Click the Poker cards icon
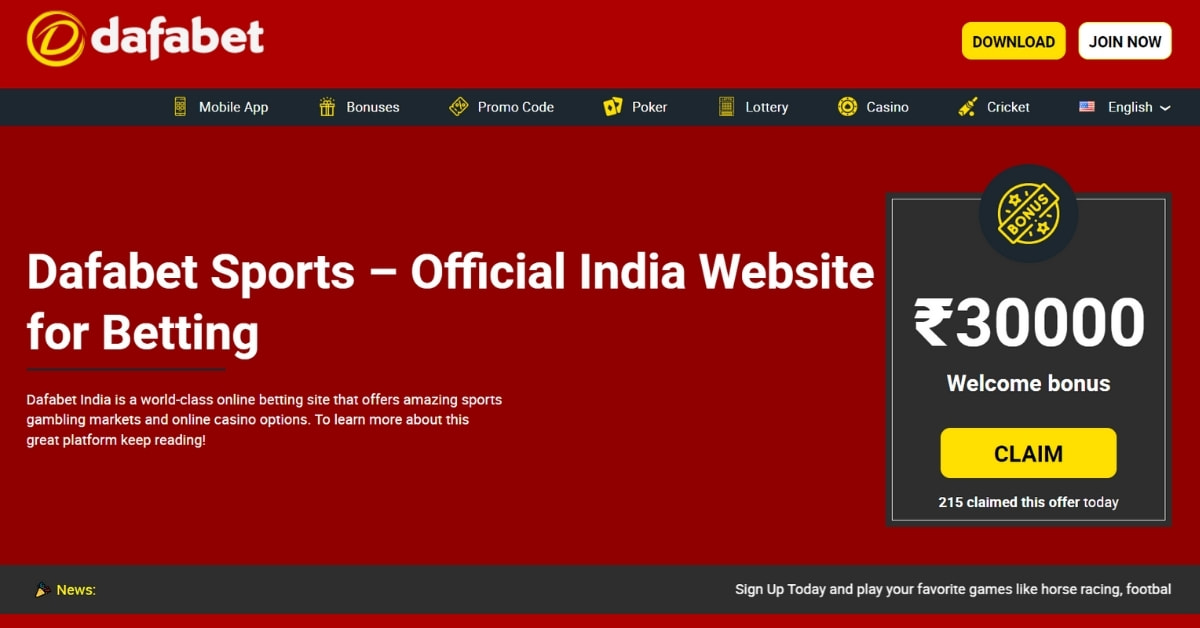The height and width of the screenshot is (628, 1200). coord(613,107)
